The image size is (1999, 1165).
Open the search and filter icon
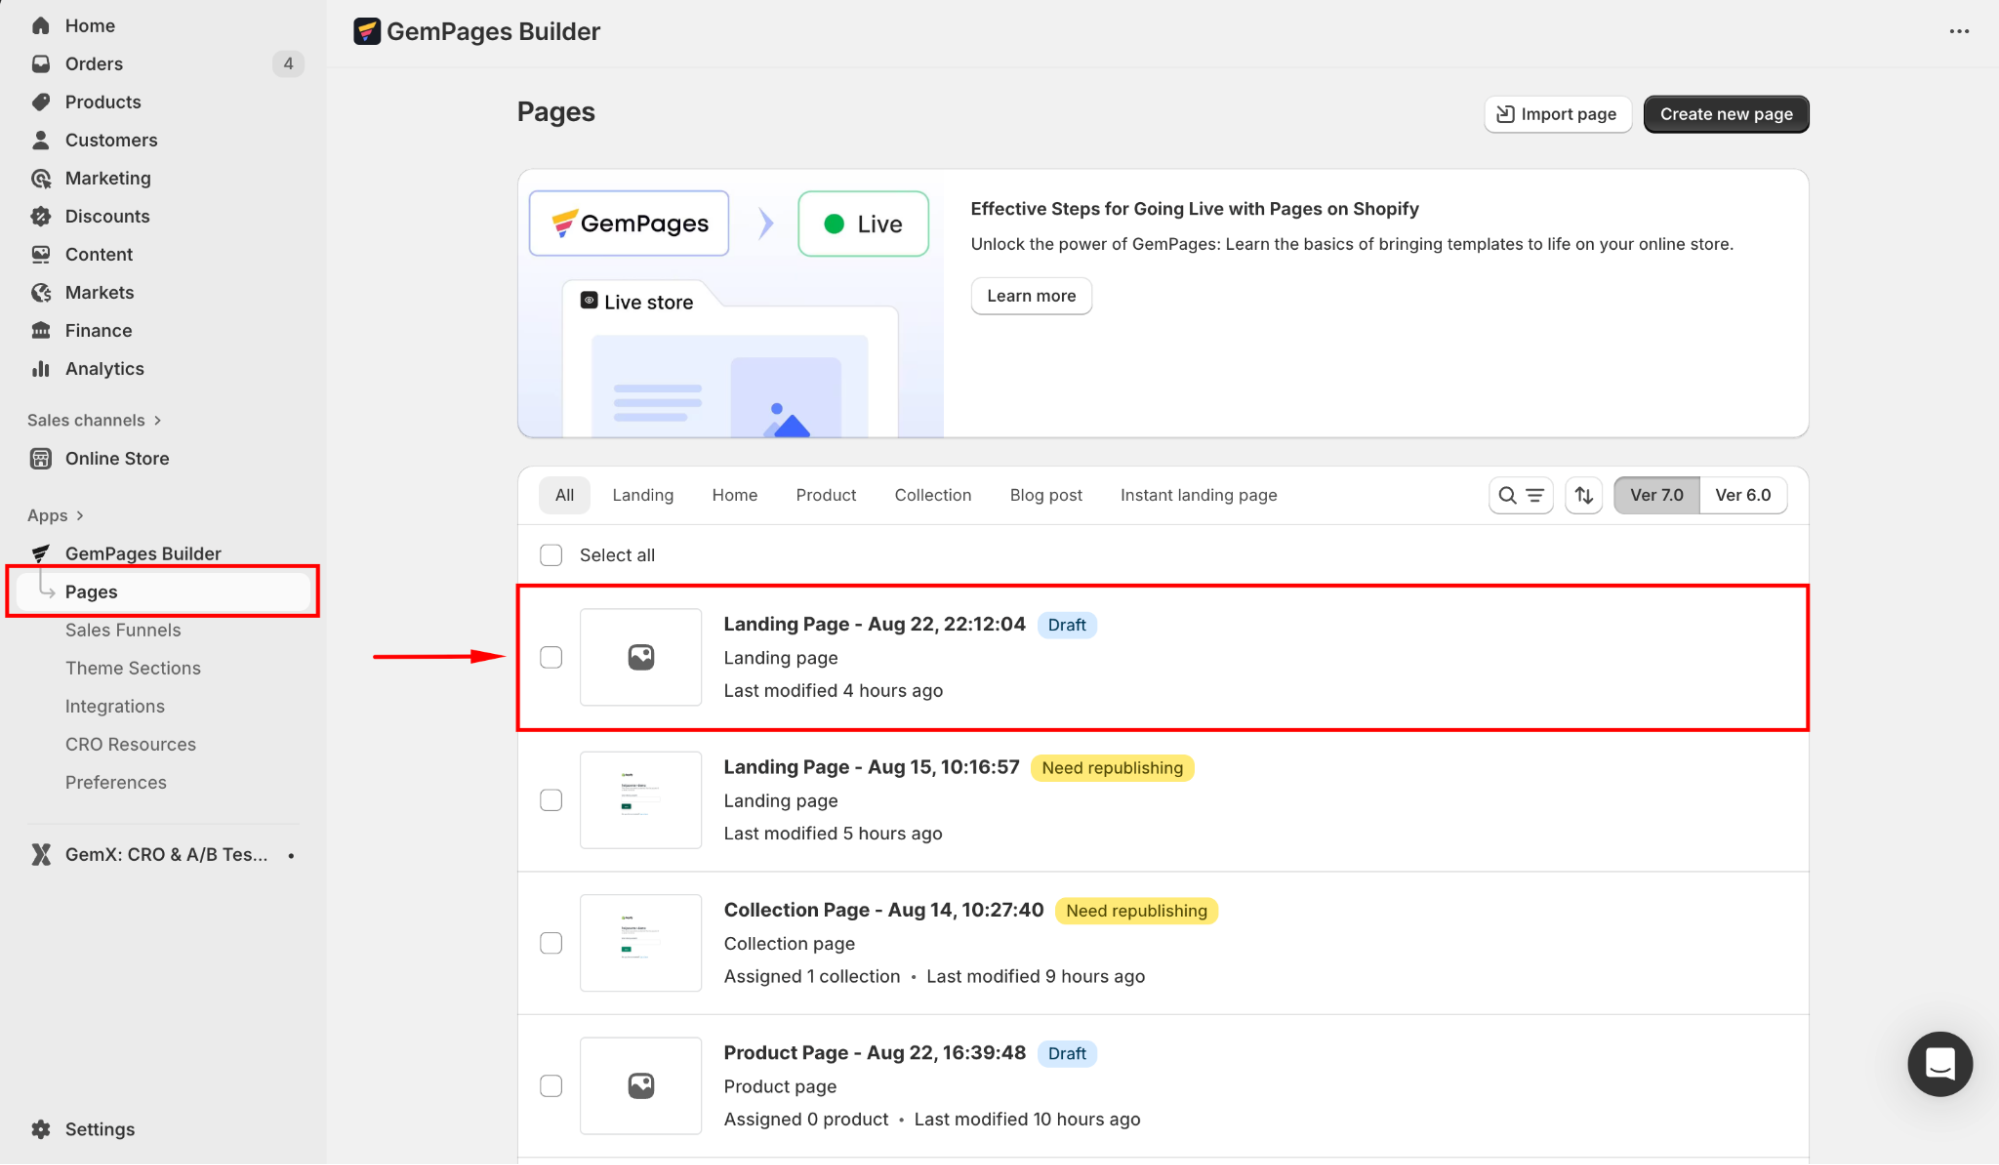(x=1520, y=495)
